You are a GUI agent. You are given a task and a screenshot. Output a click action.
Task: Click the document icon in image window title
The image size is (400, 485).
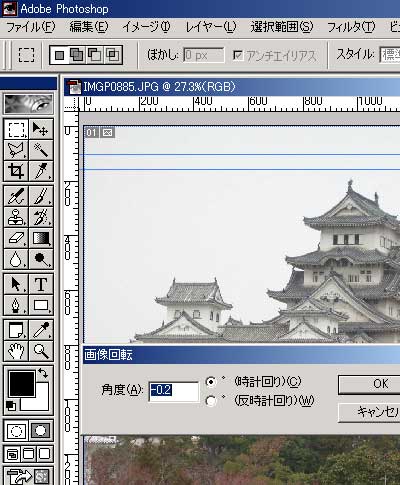tap(74, 87)
